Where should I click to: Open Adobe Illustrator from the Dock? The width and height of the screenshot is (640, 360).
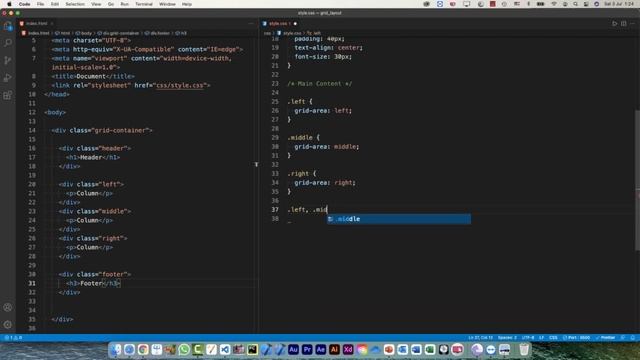[x=334, y=349]
